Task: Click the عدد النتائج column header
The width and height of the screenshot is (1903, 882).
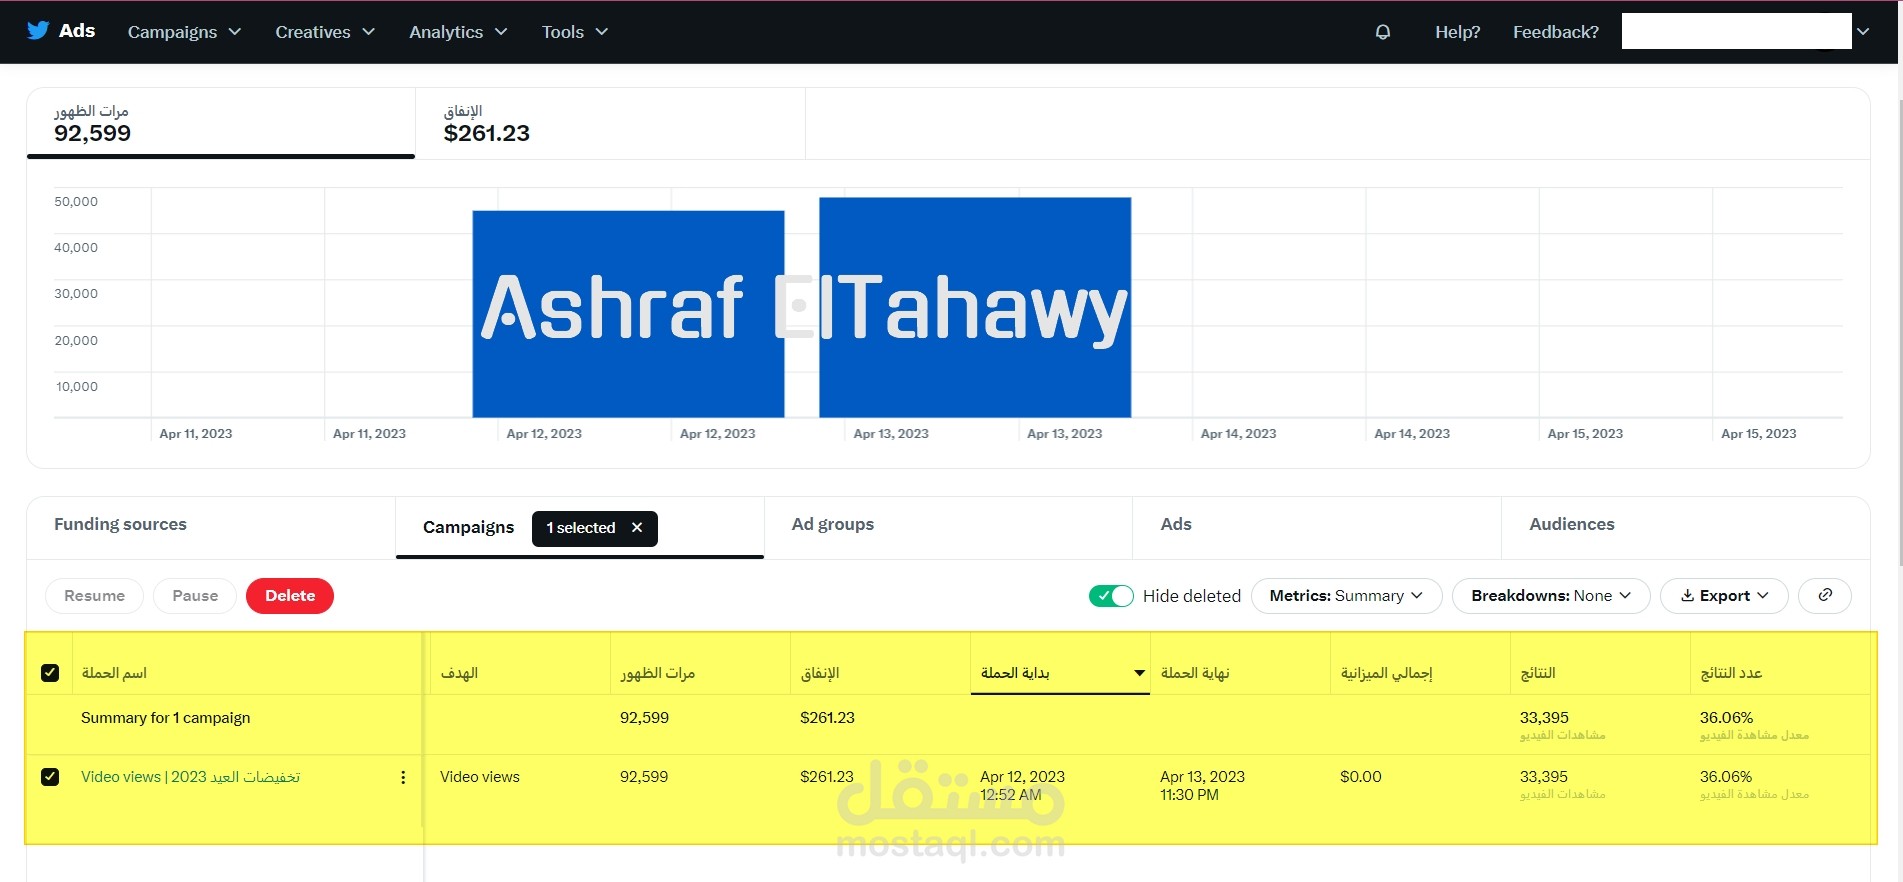Action: pos(1731,673)
